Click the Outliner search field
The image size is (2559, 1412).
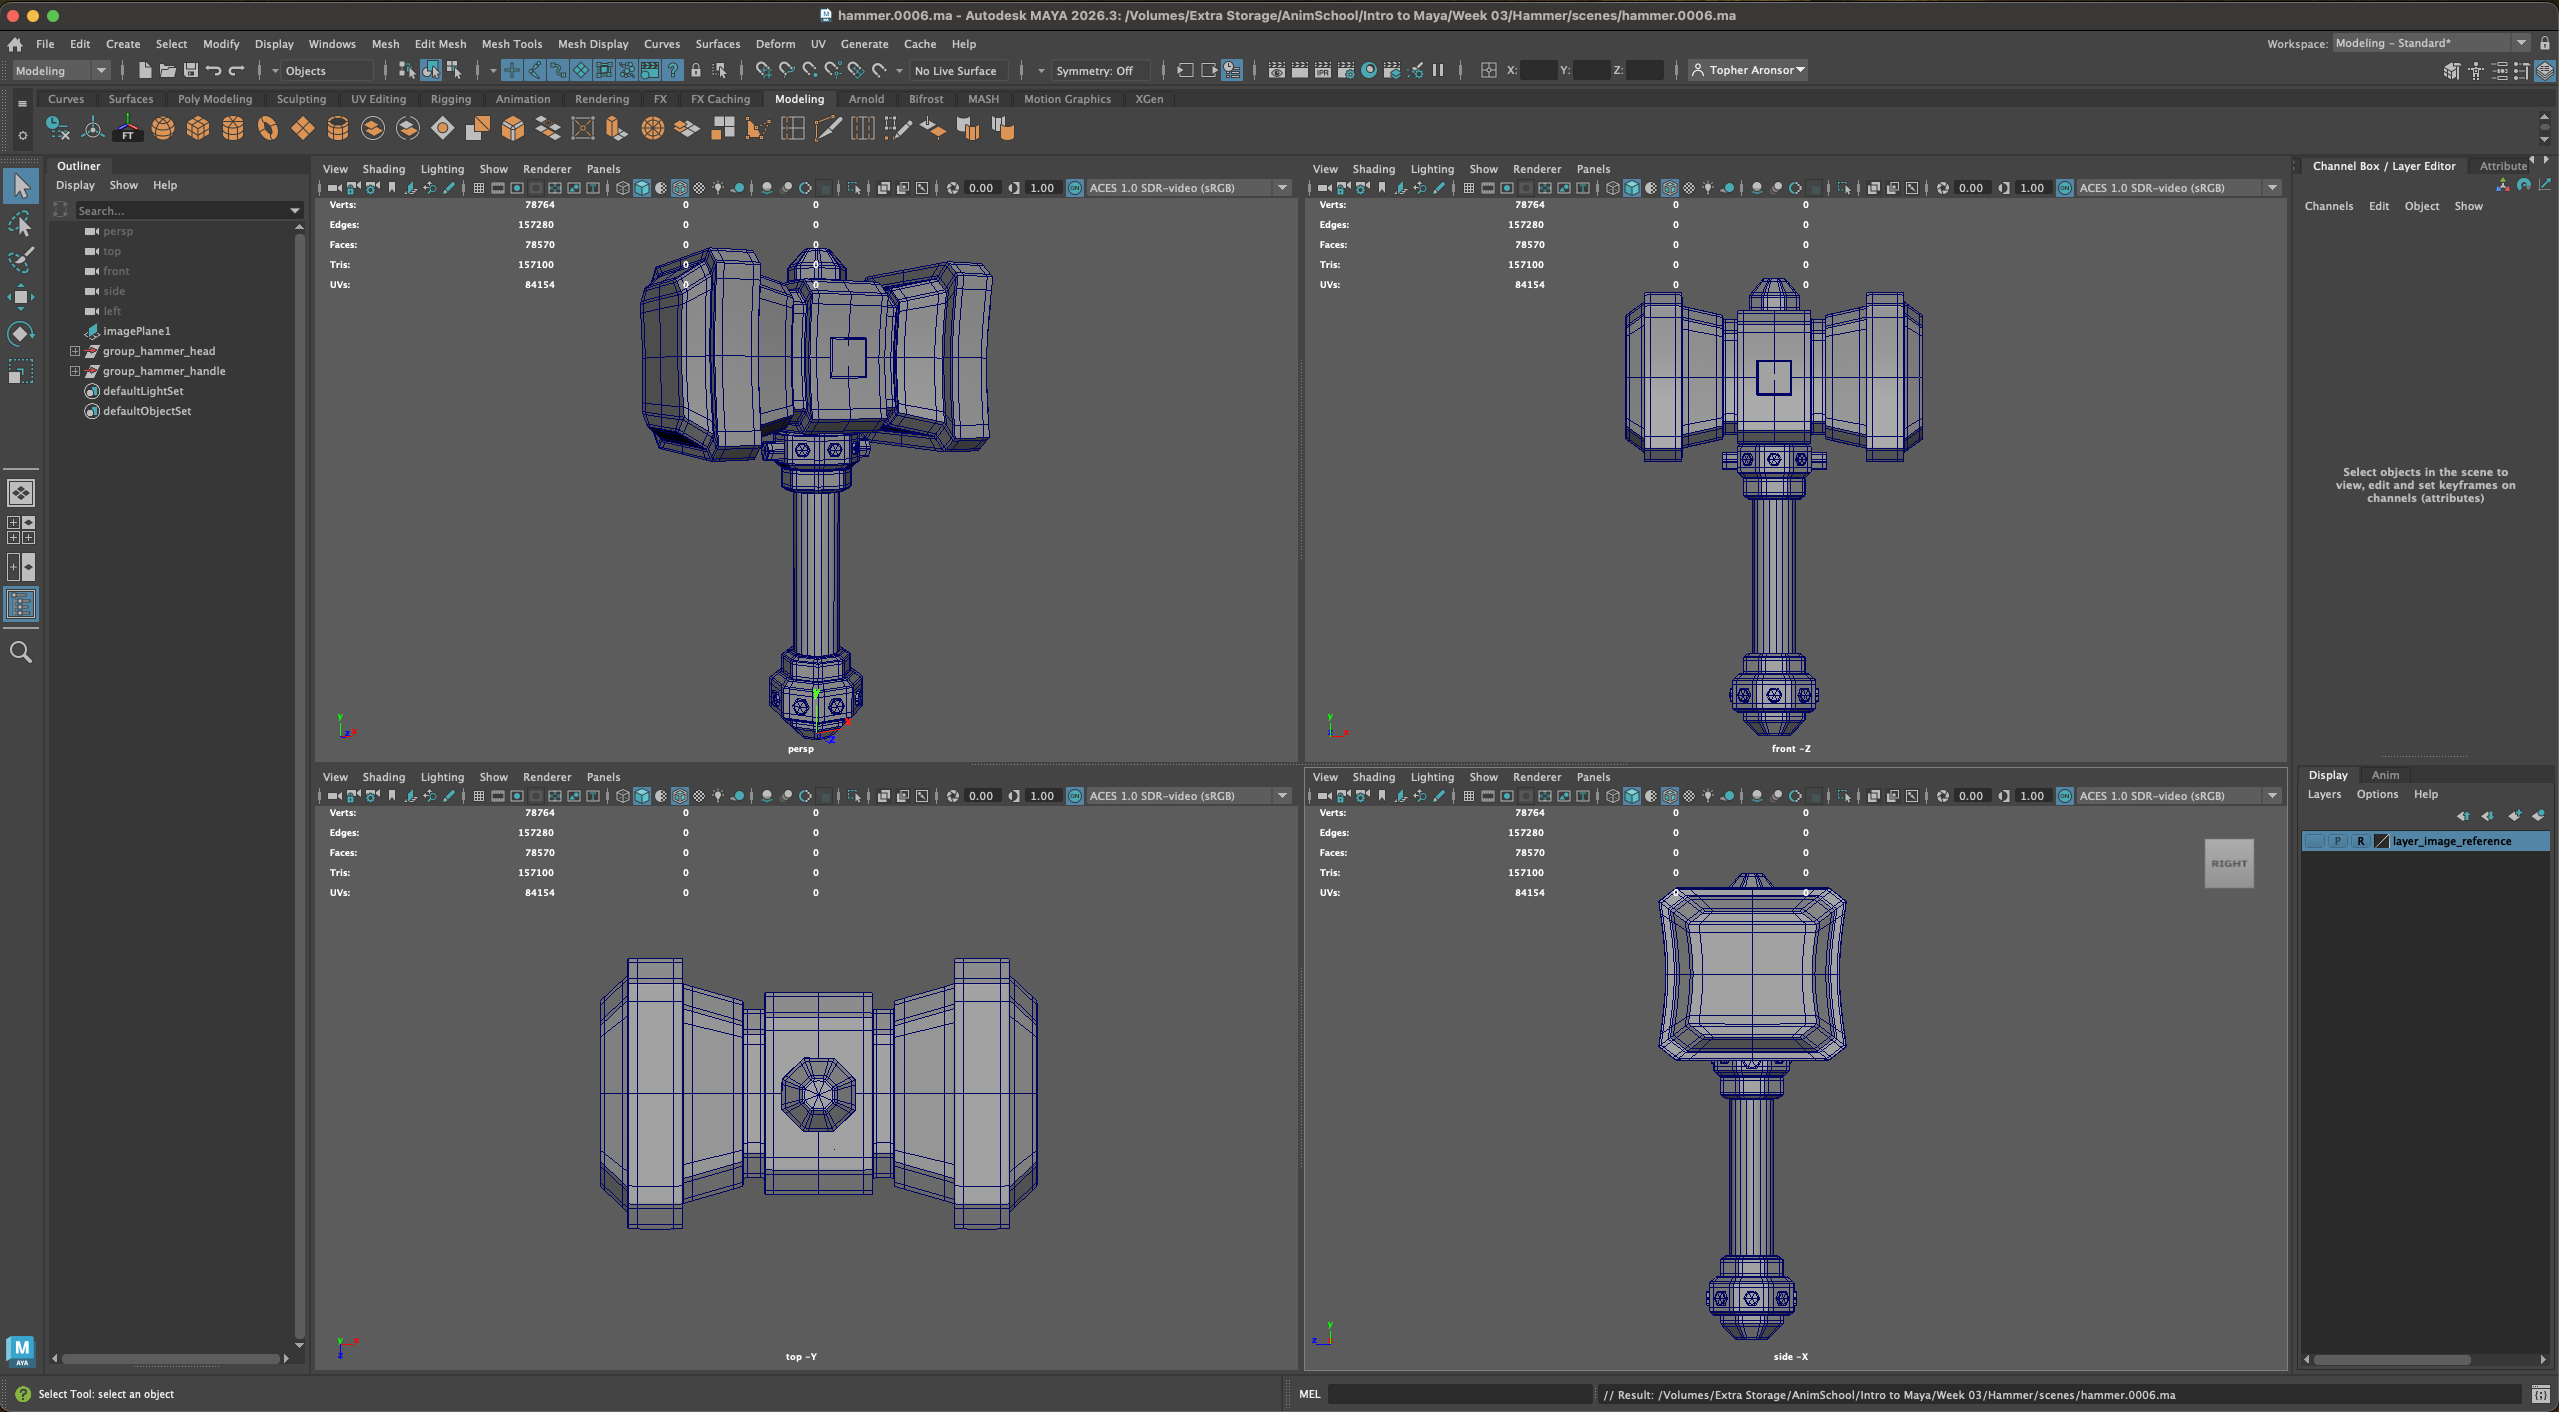(180, 210)
